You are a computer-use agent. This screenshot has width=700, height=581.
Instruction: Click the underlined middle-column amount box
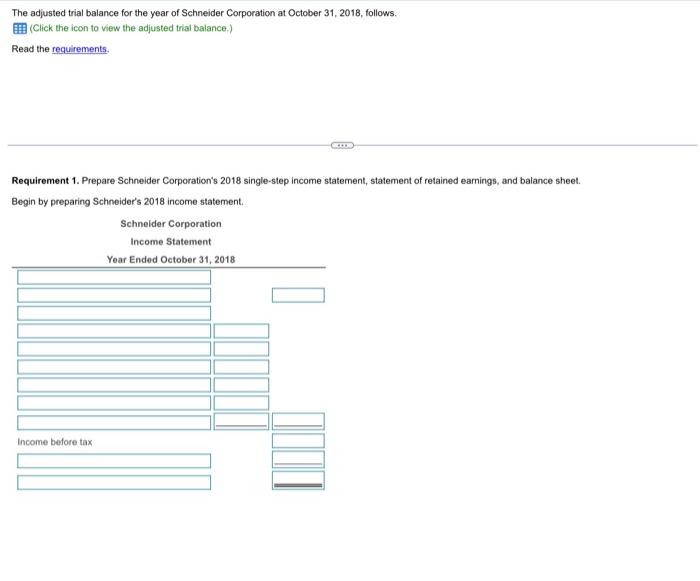pos(241,422)
